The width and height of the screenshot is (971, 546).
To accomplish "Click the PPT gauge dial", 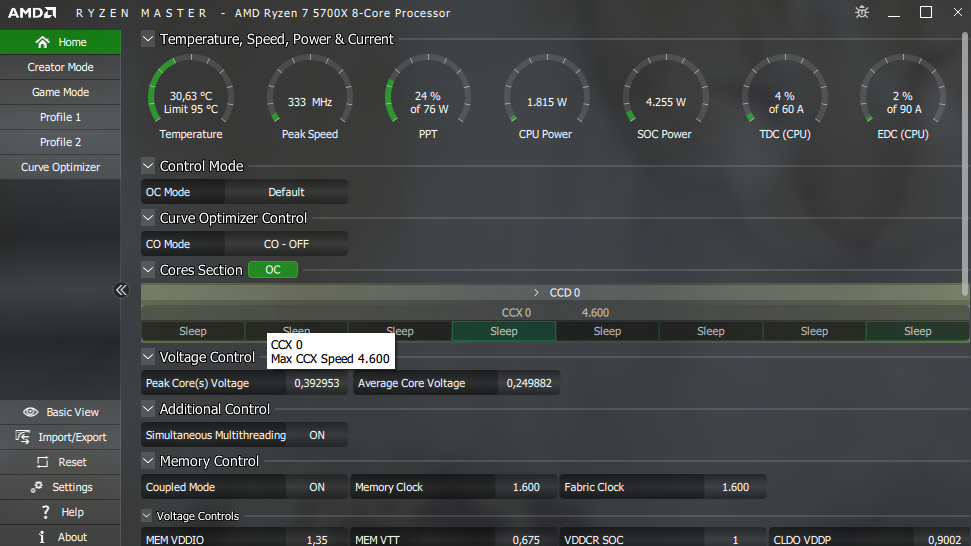I will [428, 90].
